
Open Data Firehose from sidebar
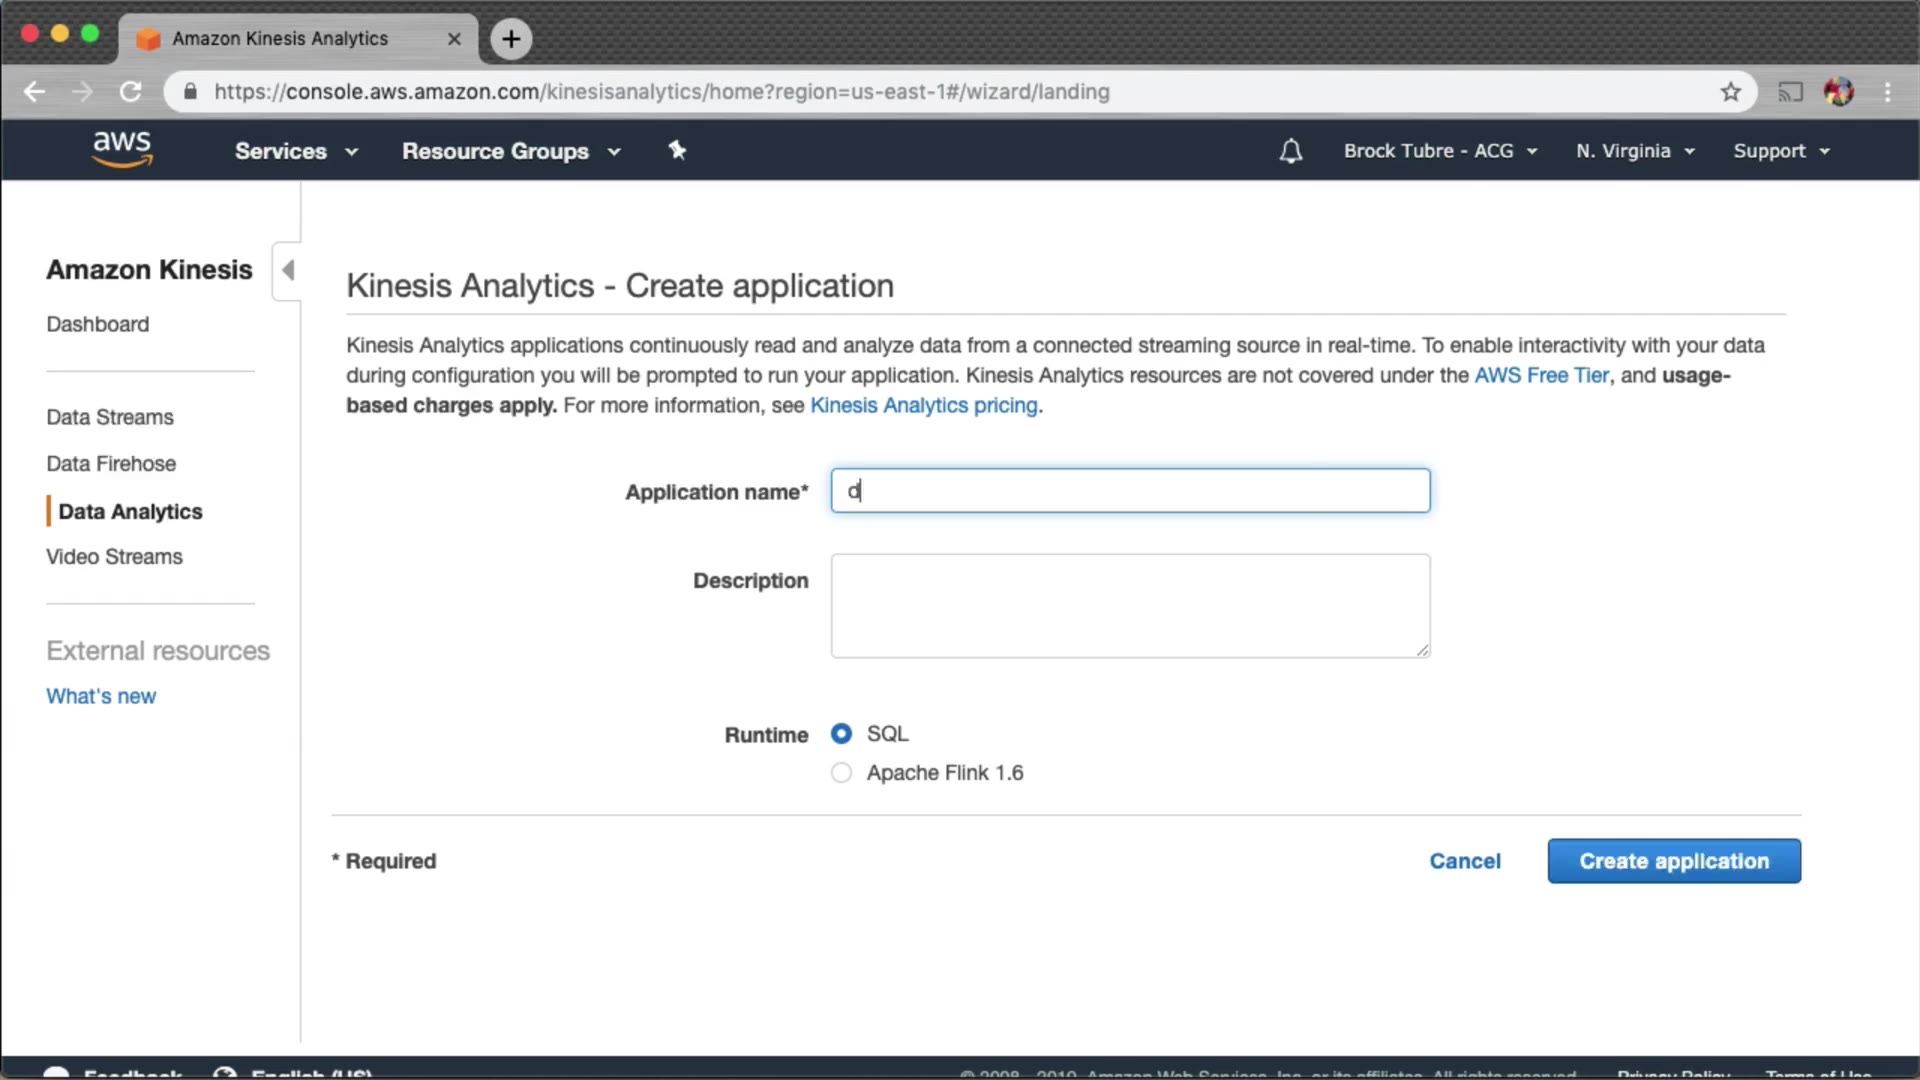[x=111, y=464]
